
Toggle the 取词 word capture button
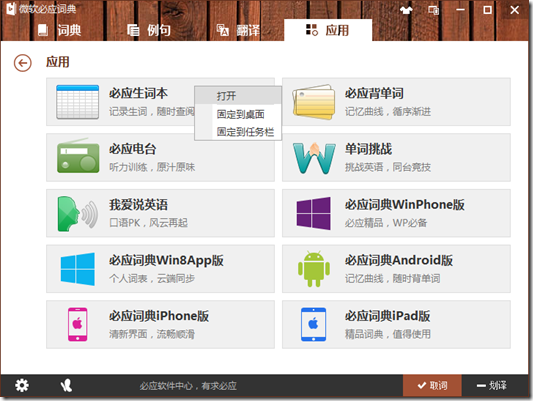point(432,385)
